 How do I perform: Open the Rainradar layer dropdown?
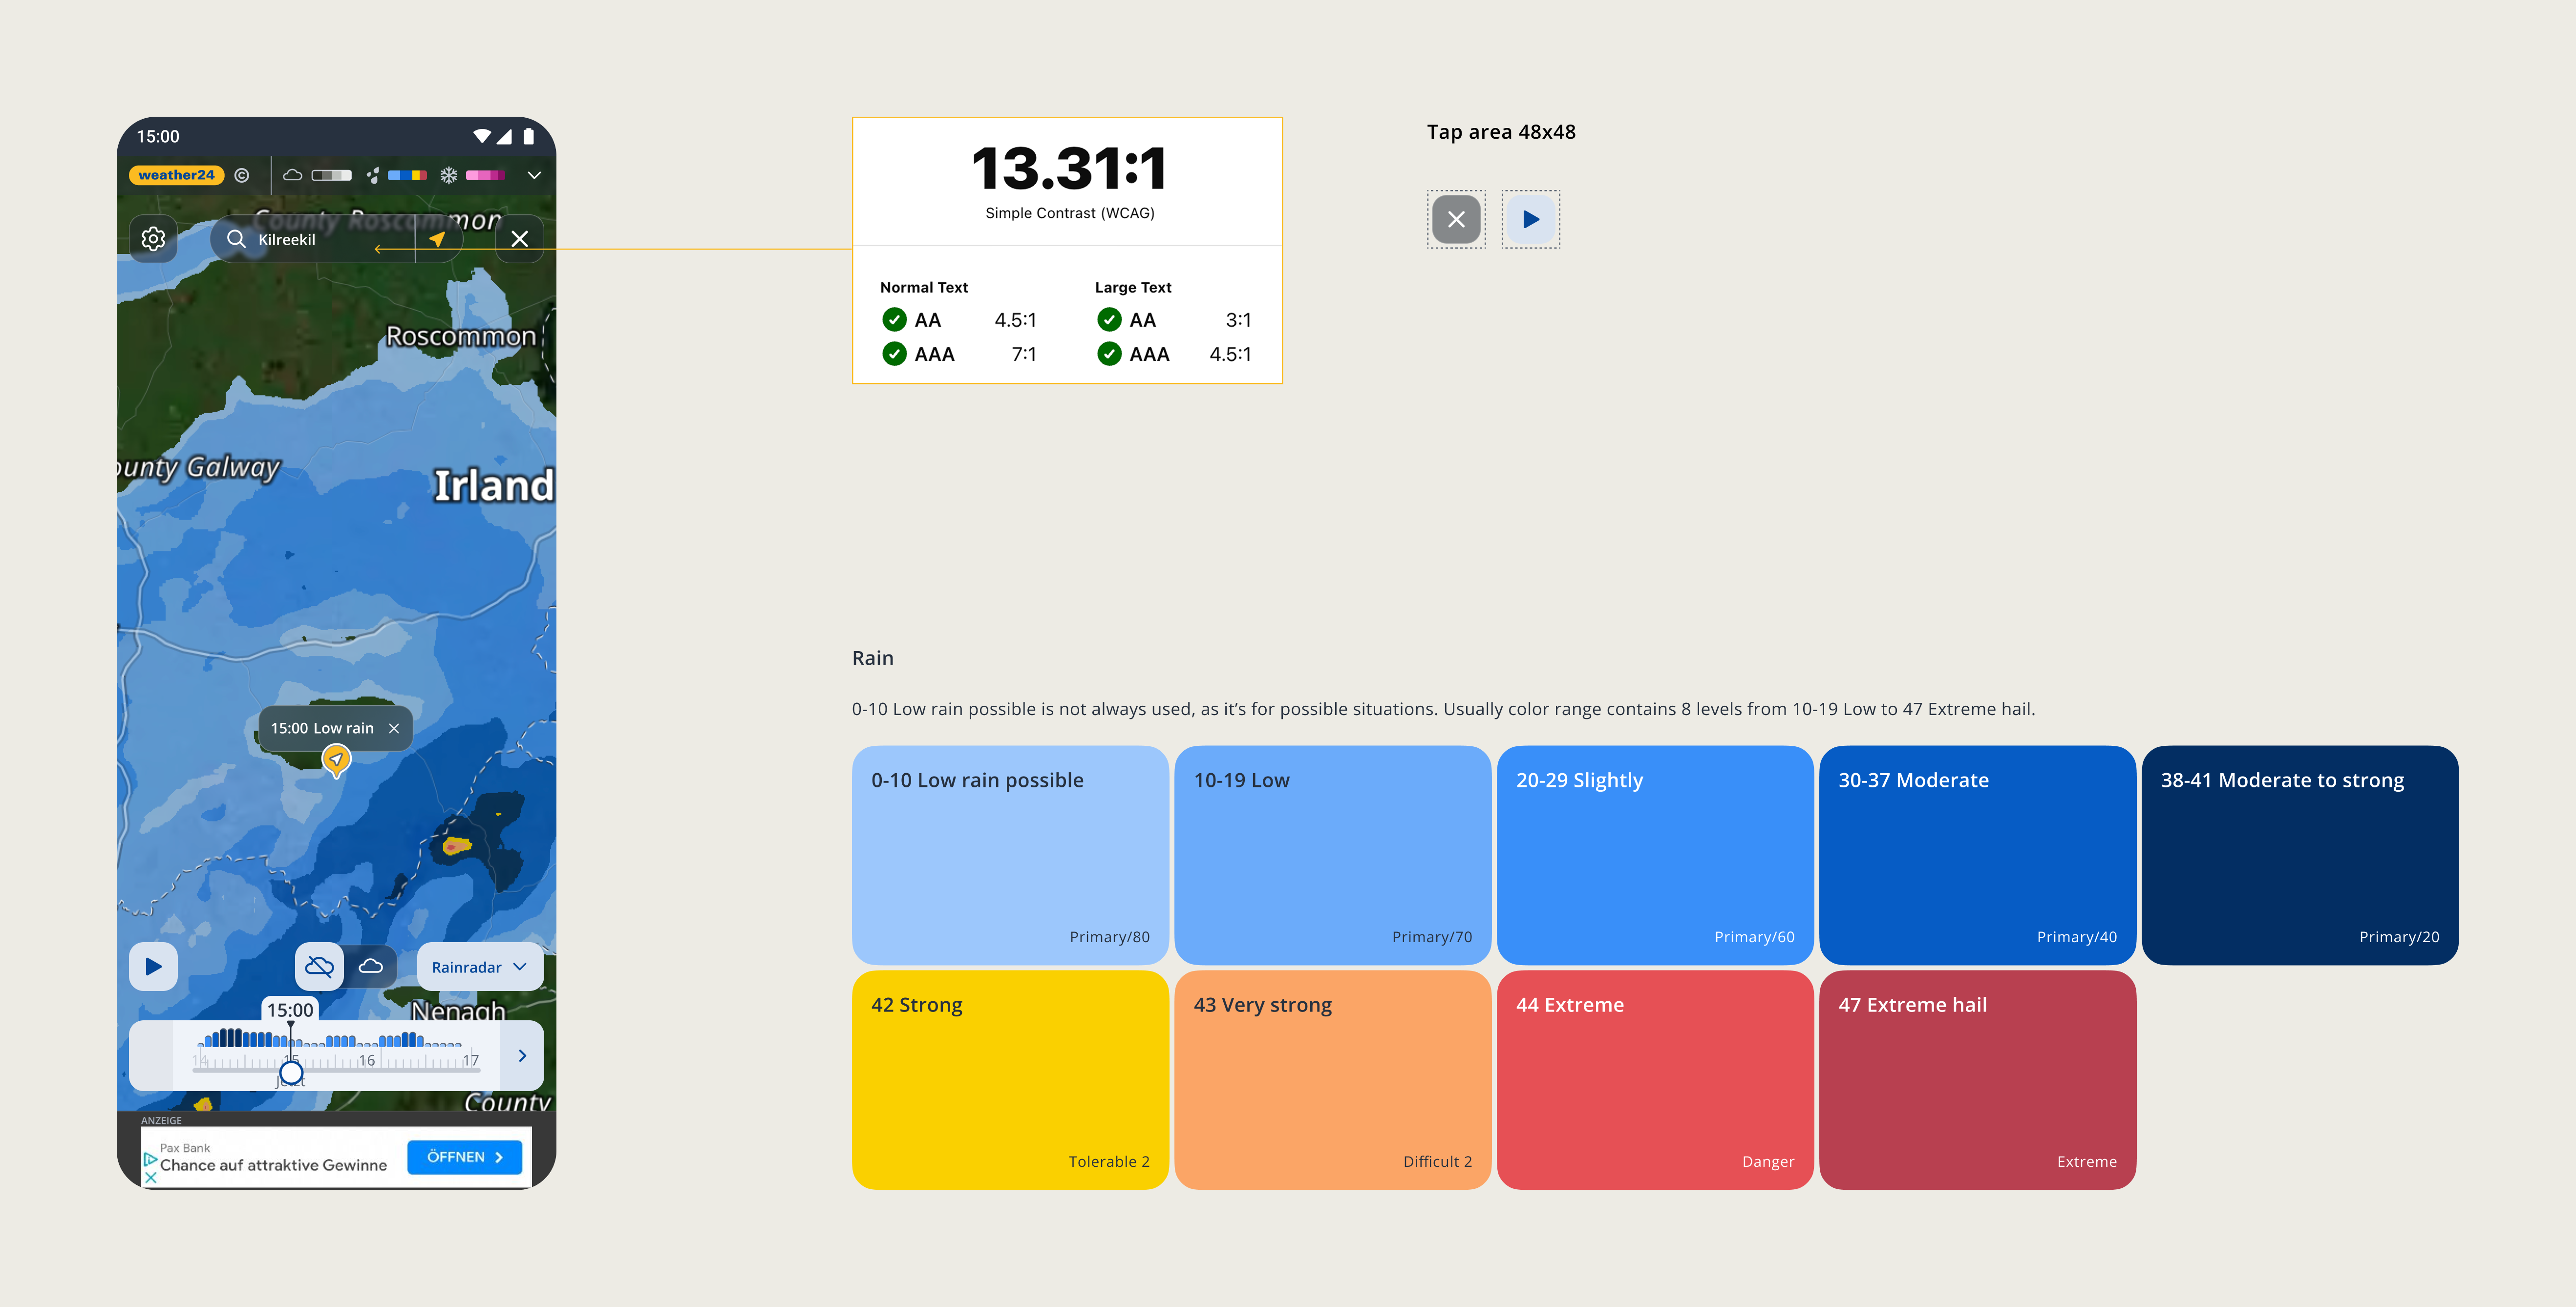pyautogui.click(x=480, y=966)
